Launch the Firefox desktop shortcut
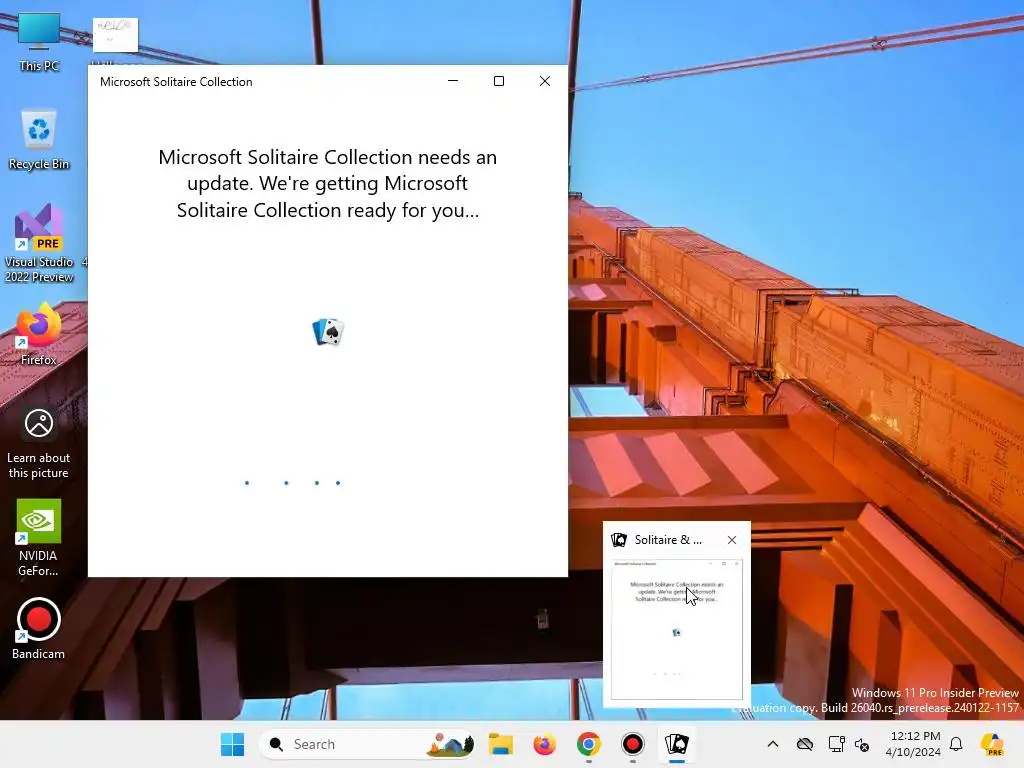Image resolution: width=1024 pixels, height=768 pixels. click(39, 334)
